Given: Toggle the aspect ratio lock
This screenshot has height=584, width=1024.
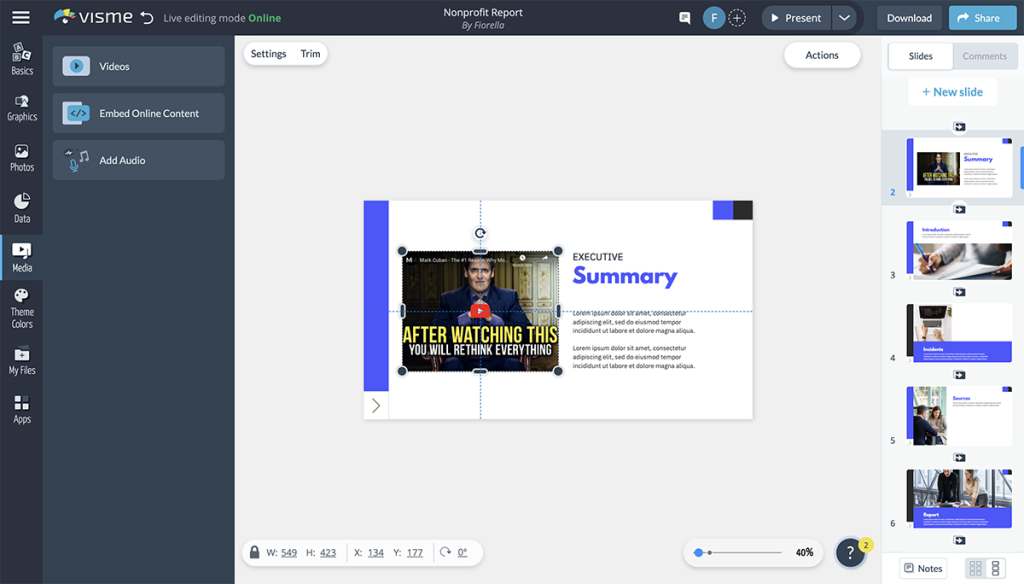Looking at the screenshot, I should [254, 551].
